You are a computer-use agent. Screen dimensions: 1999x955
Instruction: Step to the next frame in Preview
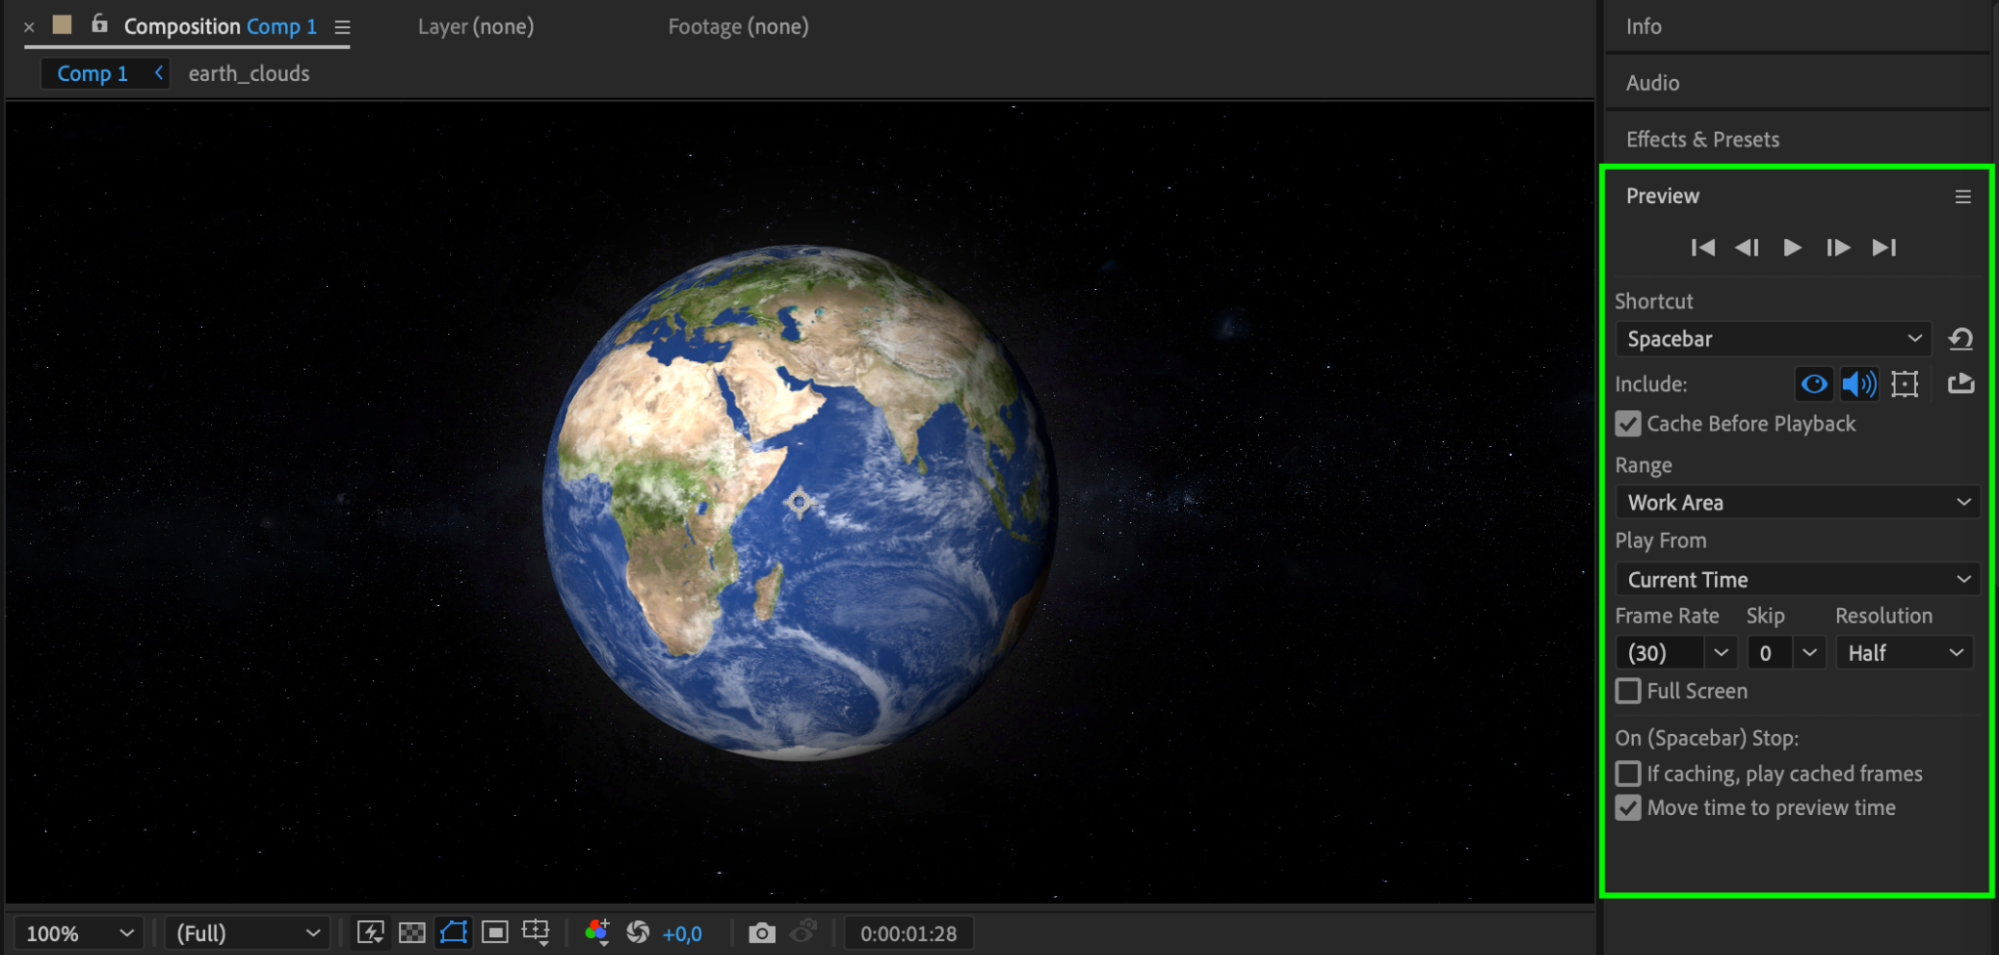pos(1837,248)
